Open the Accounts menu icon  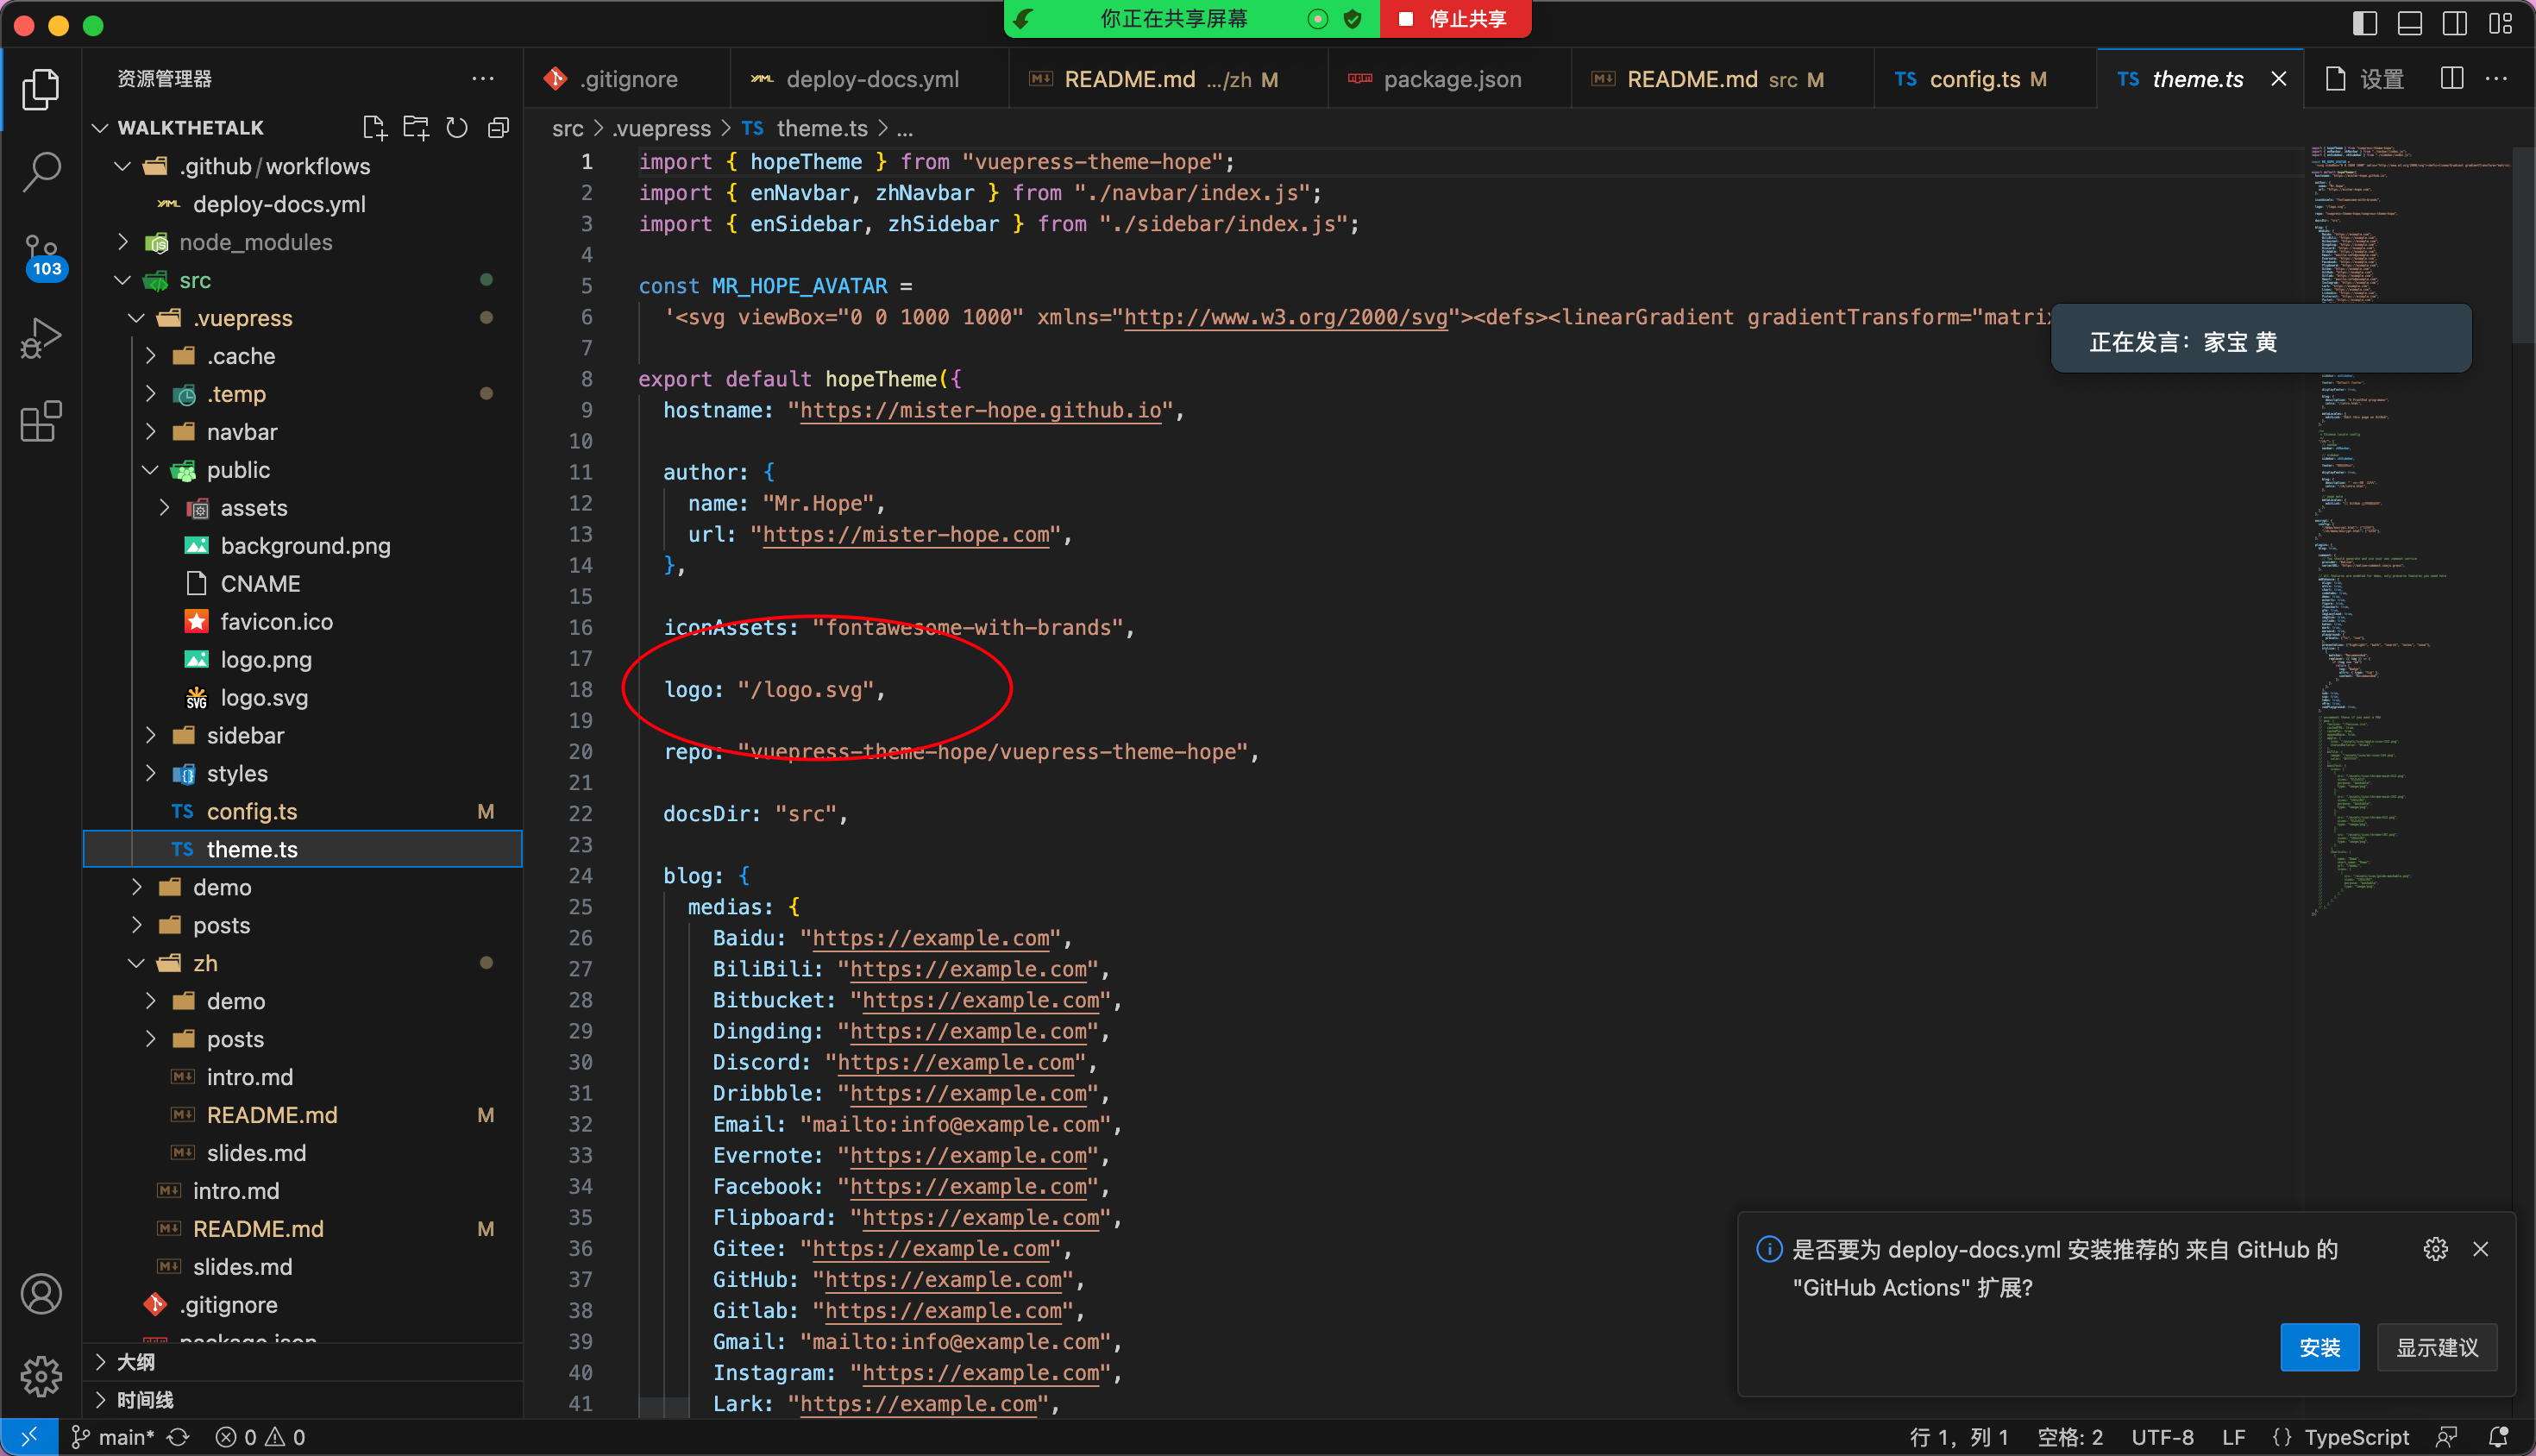[x=41, y=1294]
